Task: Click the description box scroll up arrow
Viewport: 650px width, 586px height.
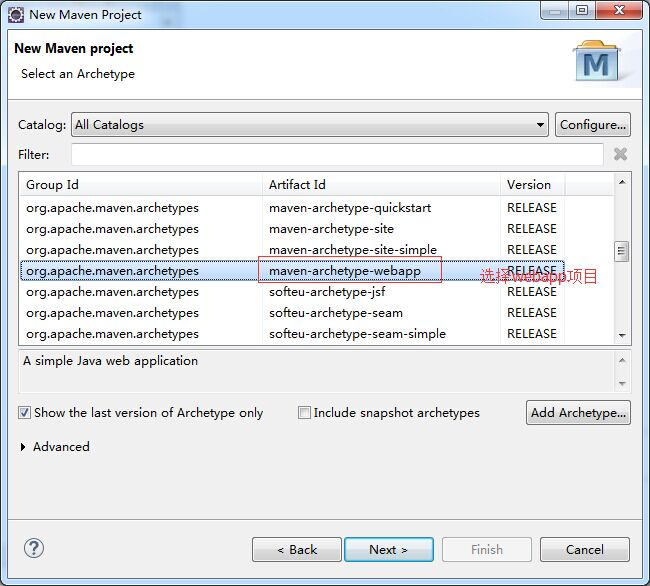Action: (622, 361)
